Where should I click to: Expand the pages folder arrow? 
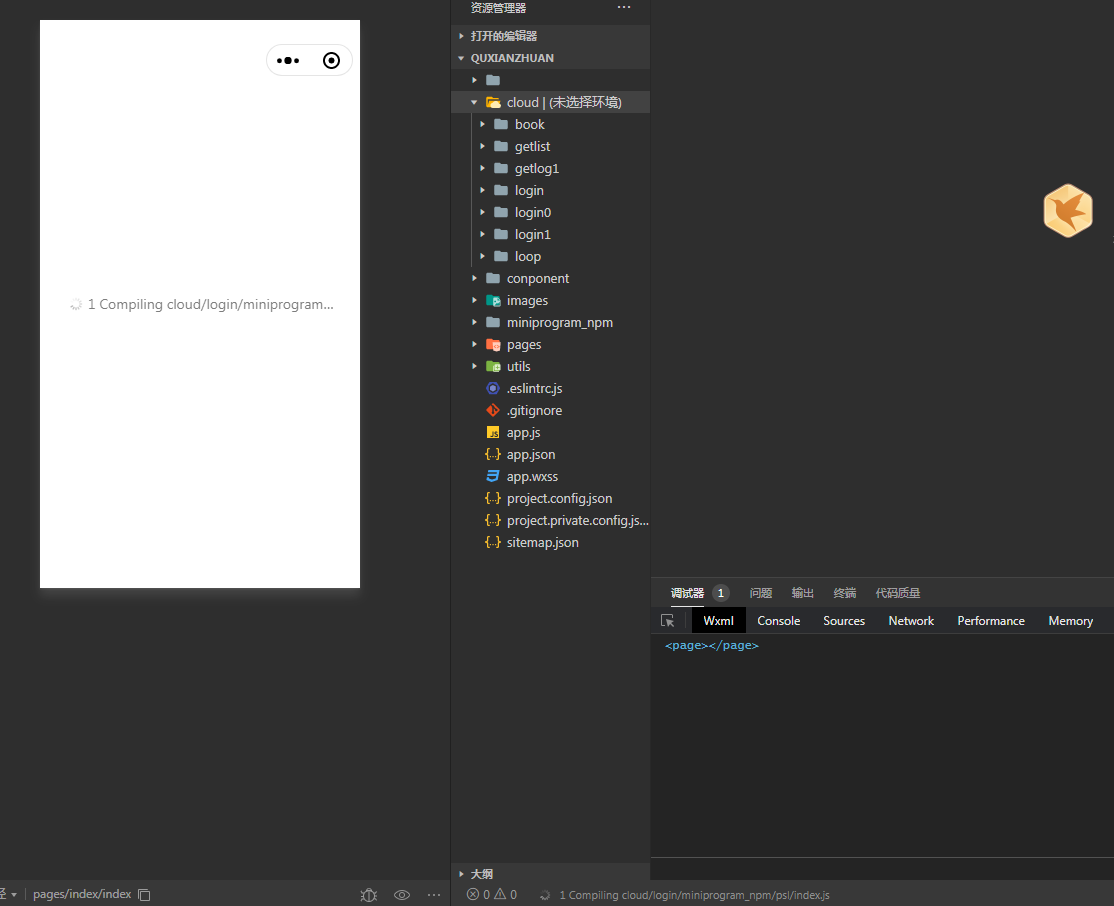pos(474,345)
